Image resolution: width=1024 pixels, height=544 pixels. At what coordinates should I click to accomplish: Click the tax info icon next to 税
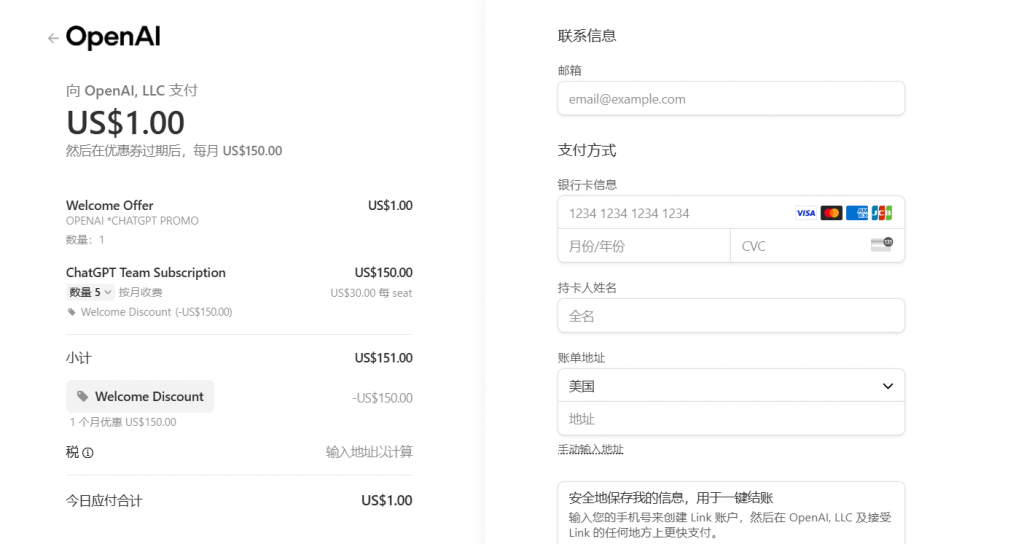(x=88, y=453)
